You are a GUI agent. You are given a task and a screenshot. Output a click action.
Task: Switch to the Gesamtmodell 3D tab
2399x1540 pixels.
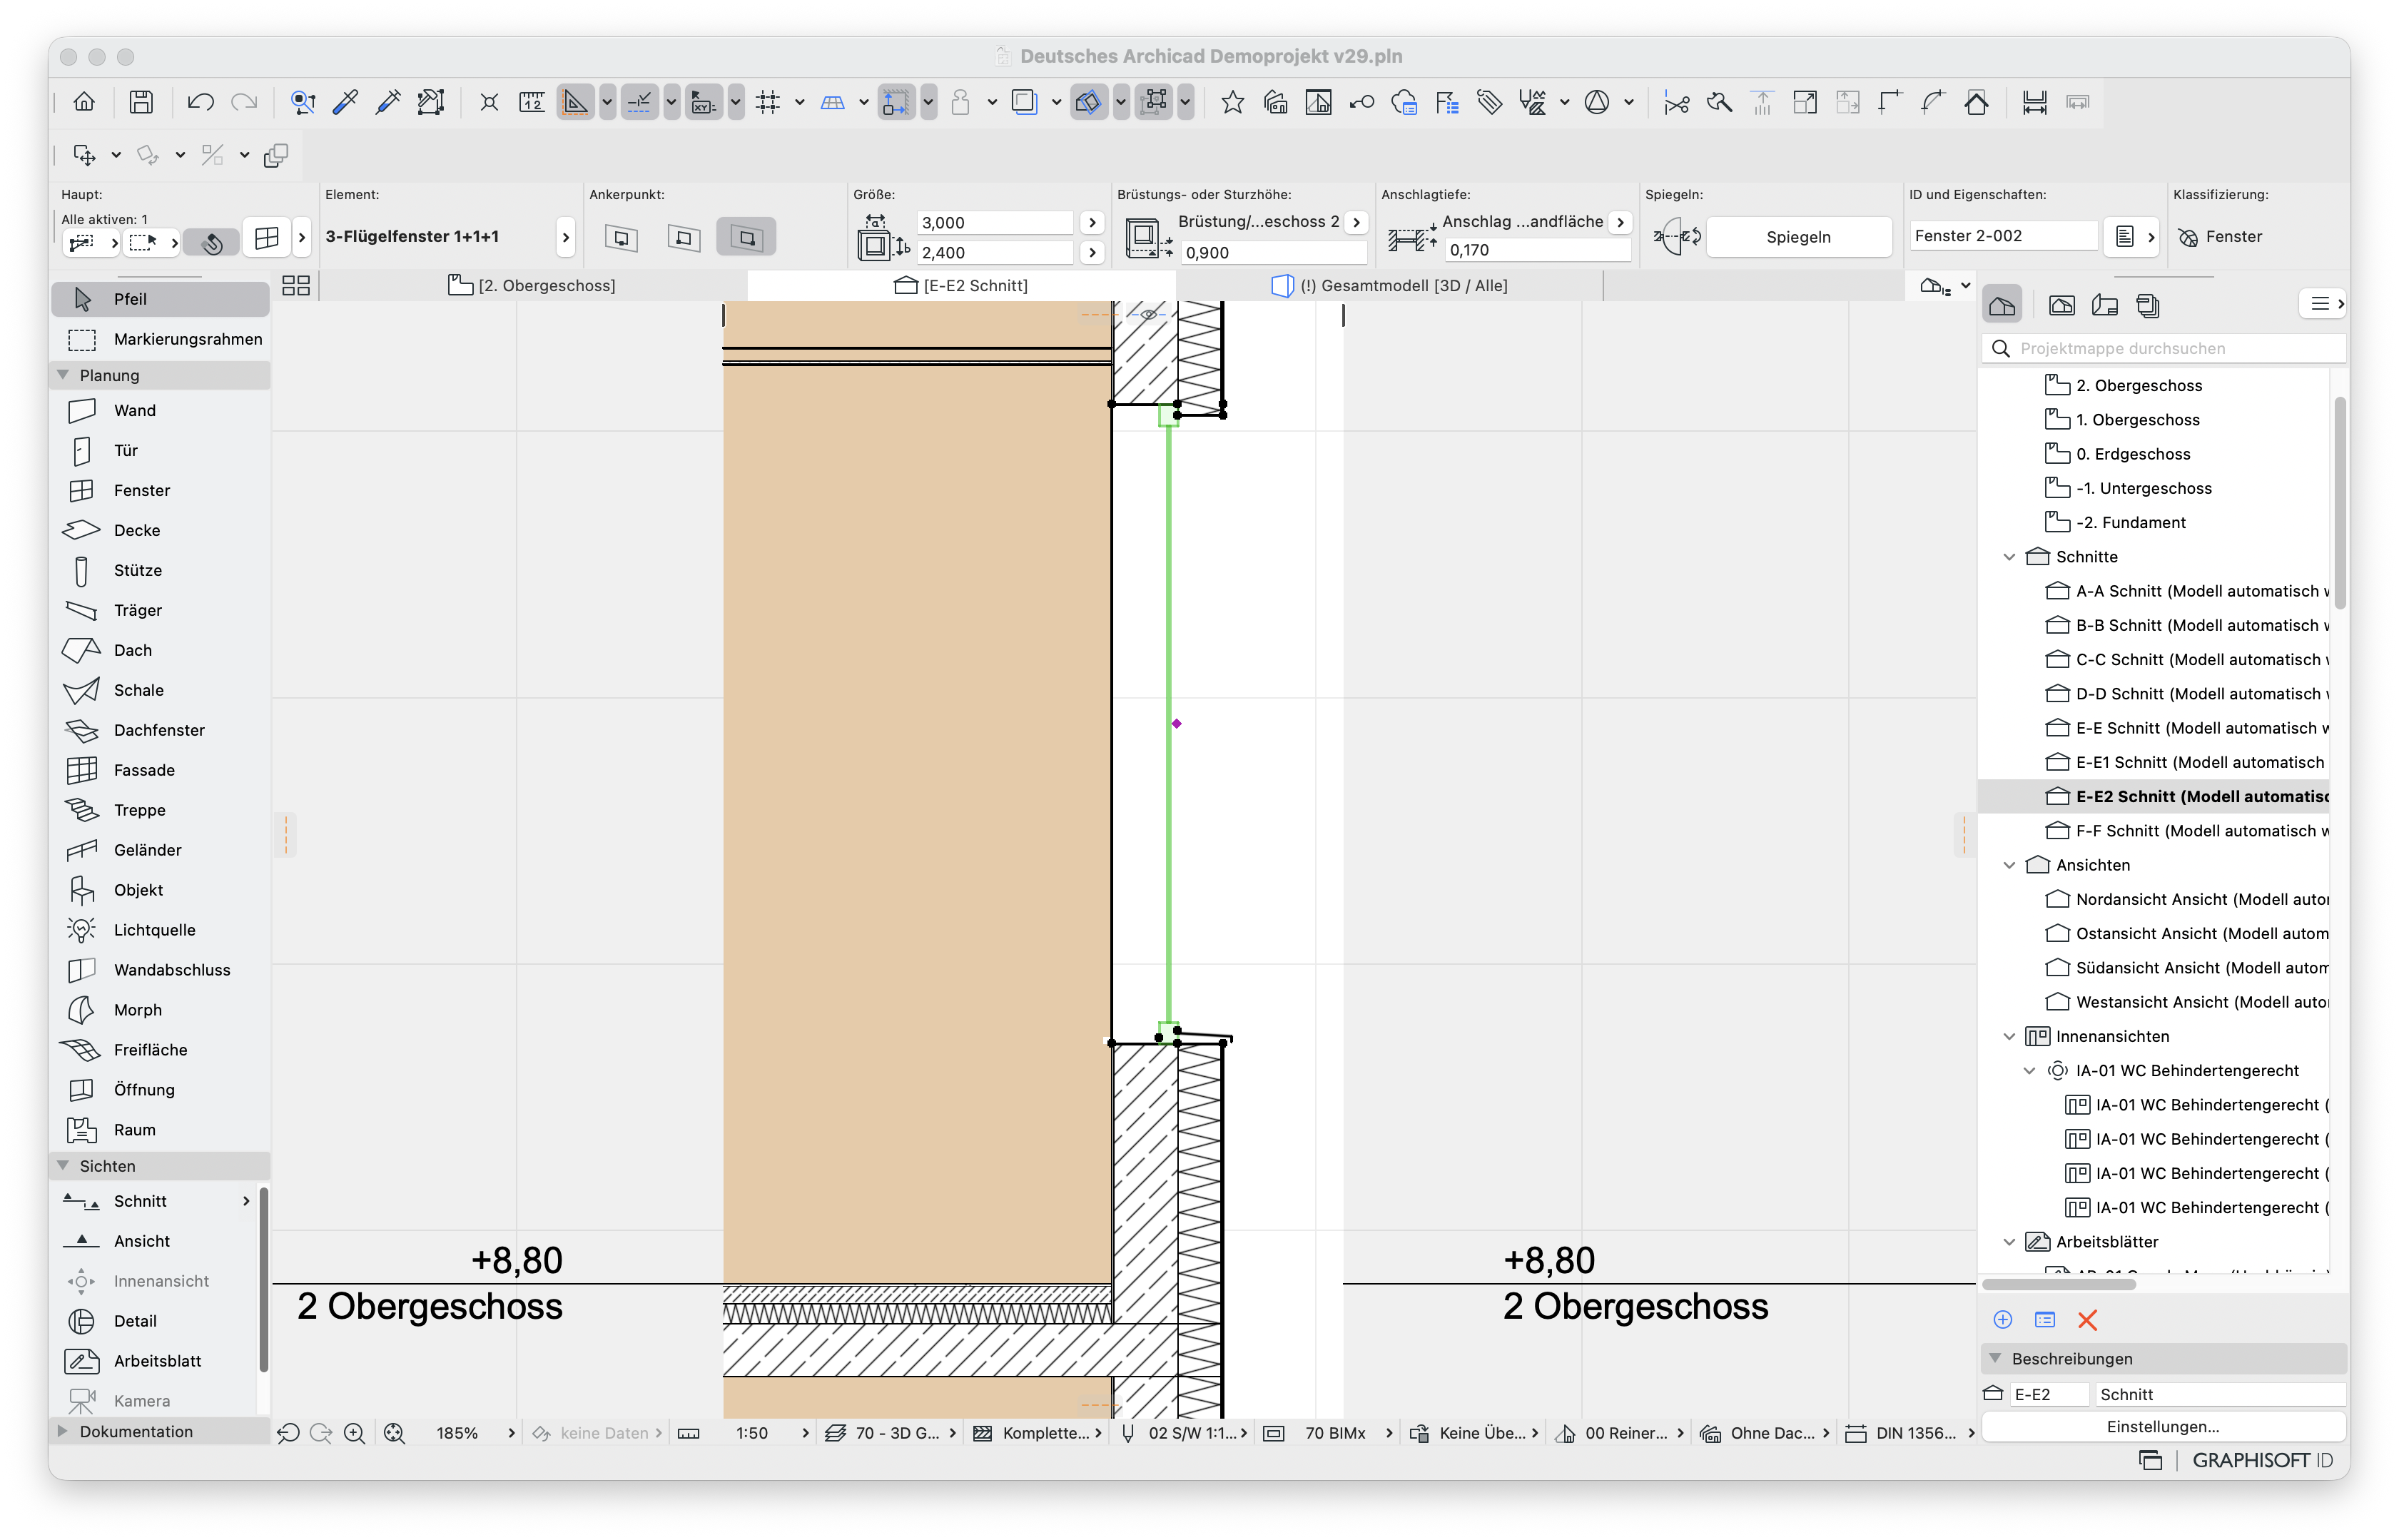point(1389,286)
